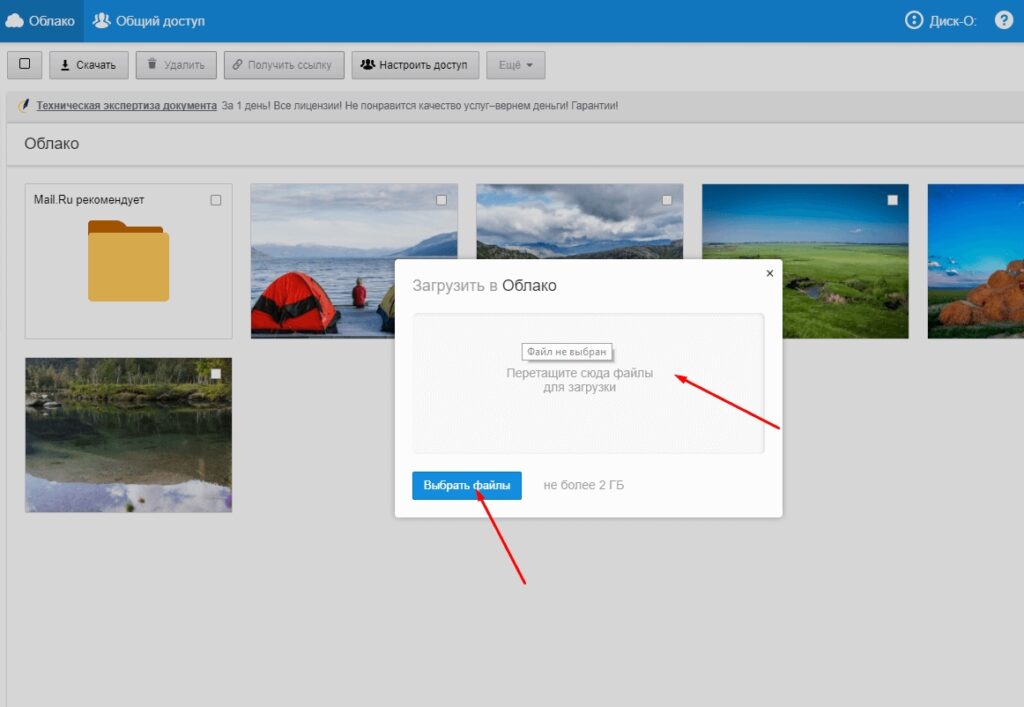Viewport: 1024px width, 707px height.
Task: Click Настроить доступ button
Action: pyautogui.click(x=414, y=65)
